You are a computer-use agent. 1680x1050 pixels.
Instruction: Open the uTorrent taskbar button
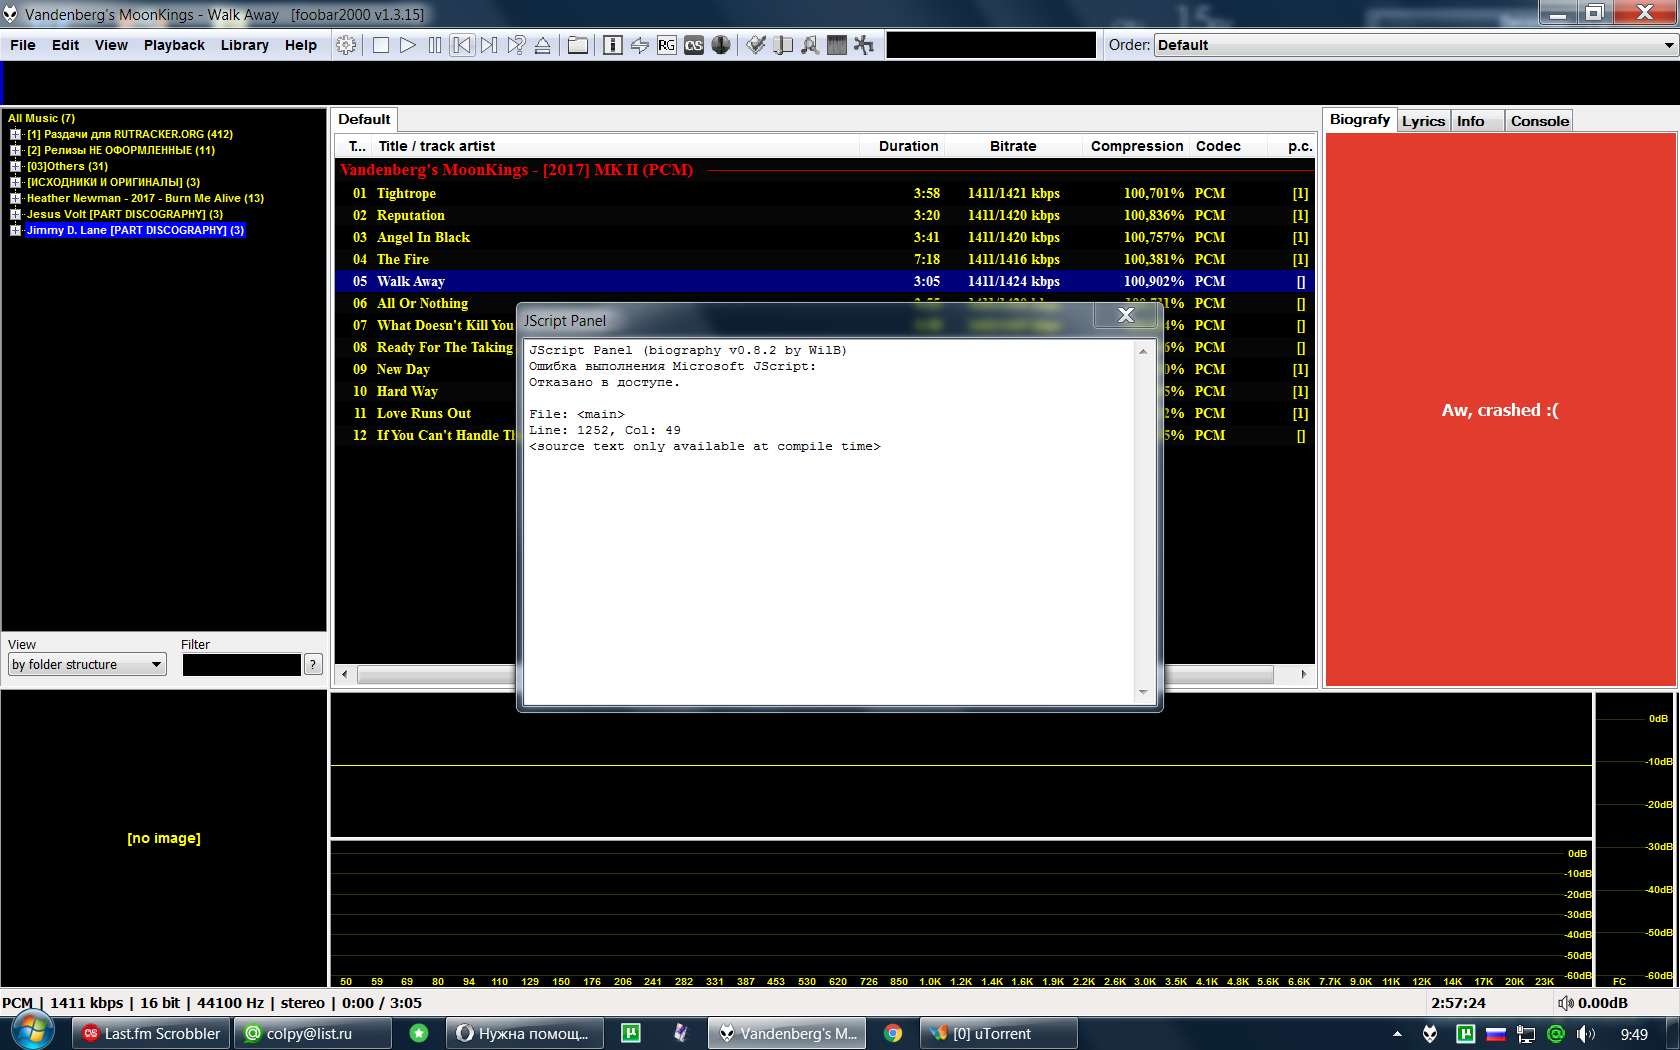[x=997, y=1033]
